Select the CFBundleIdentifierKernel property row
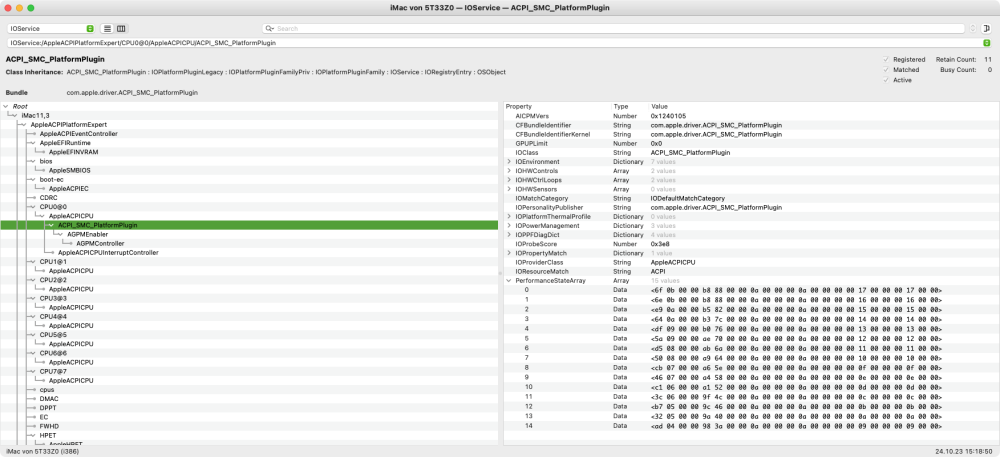Image resolution: width=1000 pixels, height=457 pixels. point(751,134)
